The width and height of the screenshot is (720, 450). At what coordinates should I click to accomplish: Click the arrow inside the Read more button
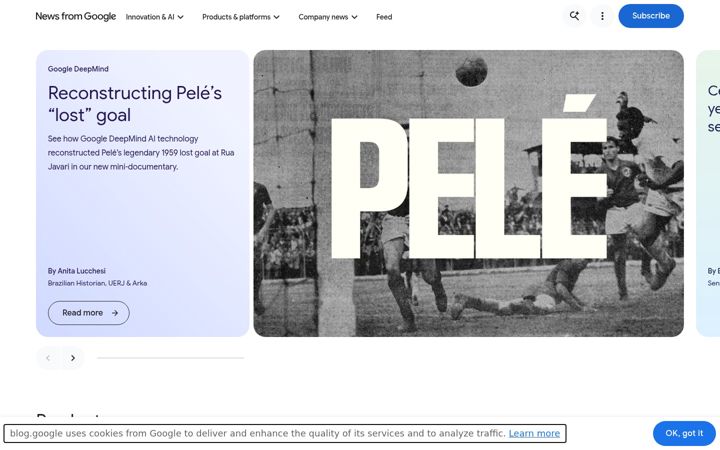pyautogui.click(x=115, y=313)
